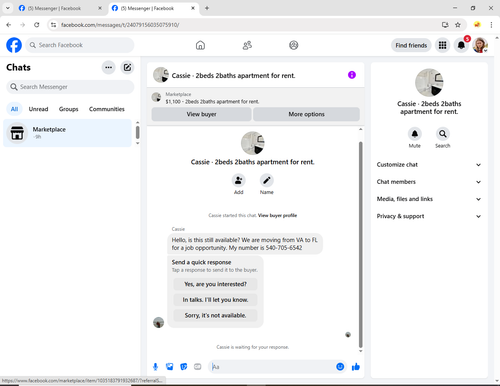The height and width of the screenshot is (386, 500).
Task: Click the View buyer button
Action: tap(201, 114)
